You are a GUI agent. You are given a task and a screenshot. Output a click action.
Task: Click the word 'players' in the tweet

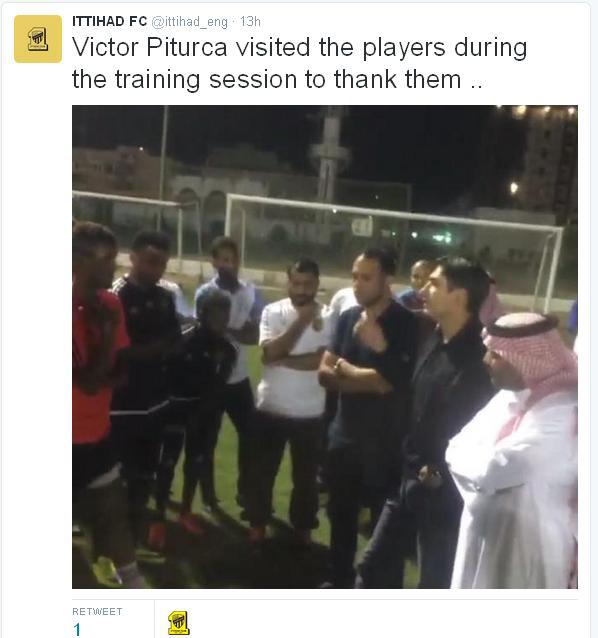click(404, 49)
